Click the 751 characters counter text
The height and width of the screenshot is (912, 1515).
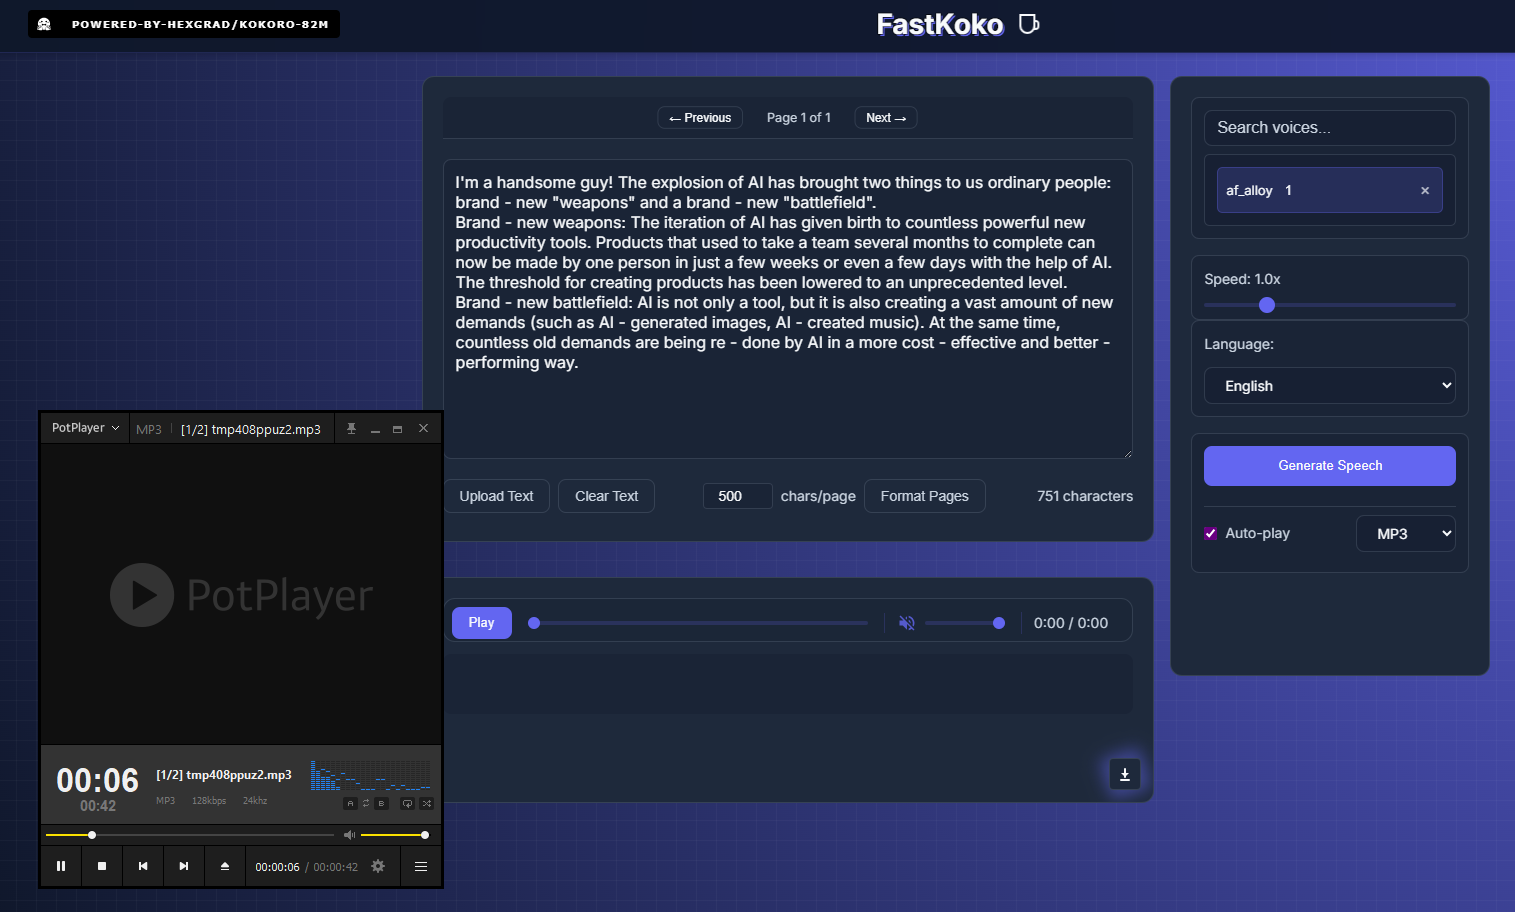[1085, 496]
